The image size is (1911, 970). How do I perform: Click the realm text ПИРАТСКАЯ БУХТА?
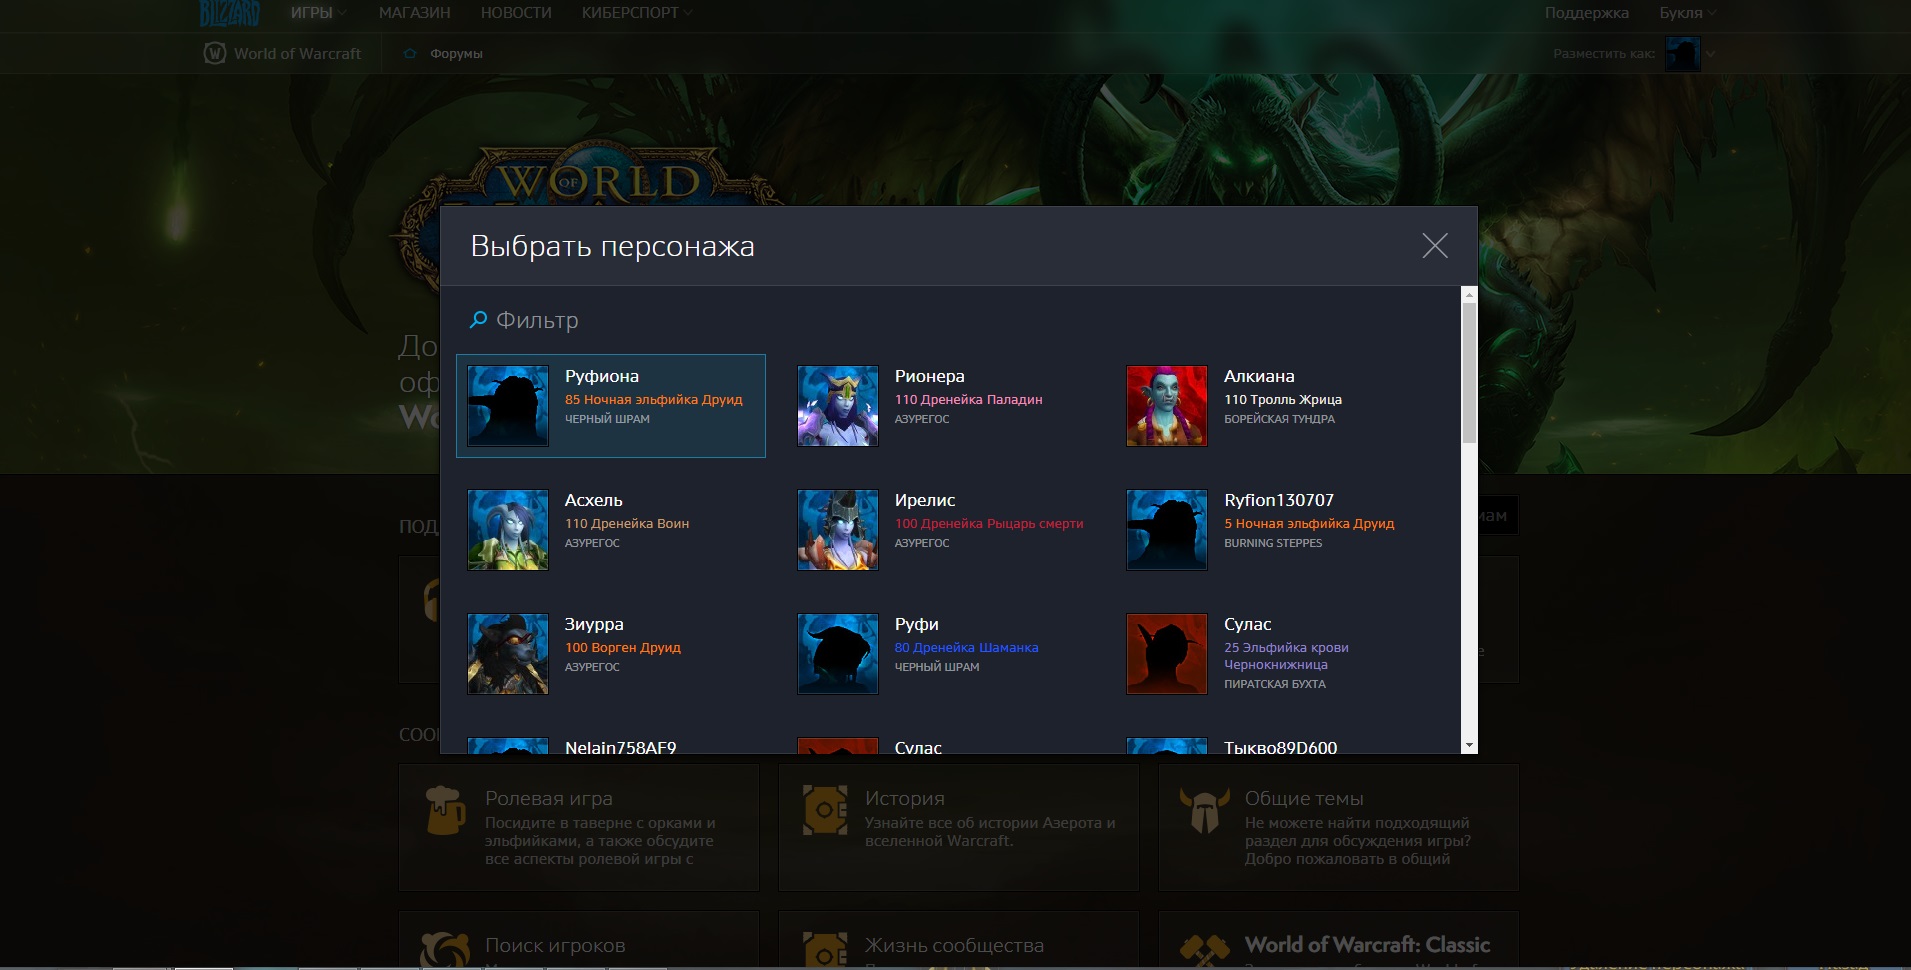click(x=1275, y=684)
